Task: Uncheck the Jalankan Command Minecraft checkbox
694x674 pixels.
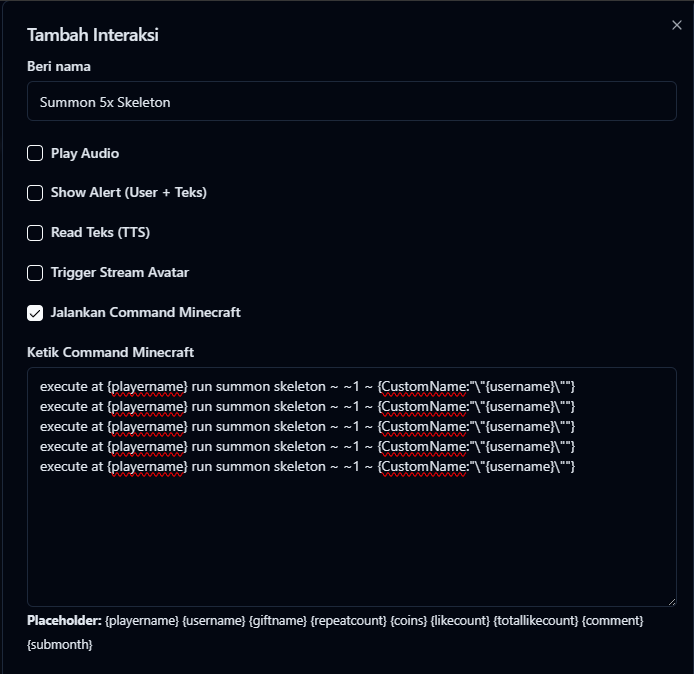Action: [35, 312]
